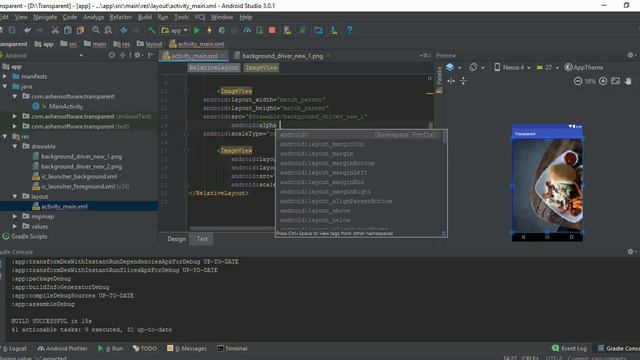Open the Help question mark icon
Viewport: 640px width, 360px height.
(x=349, y=30)
